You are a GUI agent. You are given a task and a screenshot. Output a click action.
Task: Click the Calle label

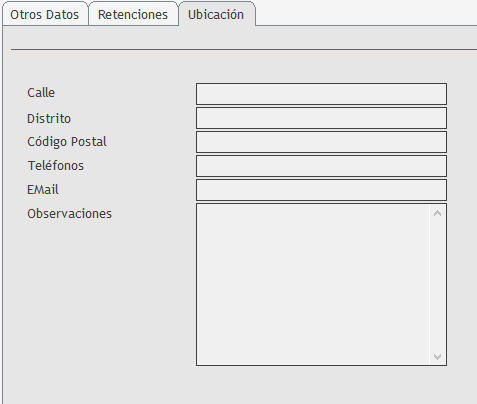click(x=41, y=93)
